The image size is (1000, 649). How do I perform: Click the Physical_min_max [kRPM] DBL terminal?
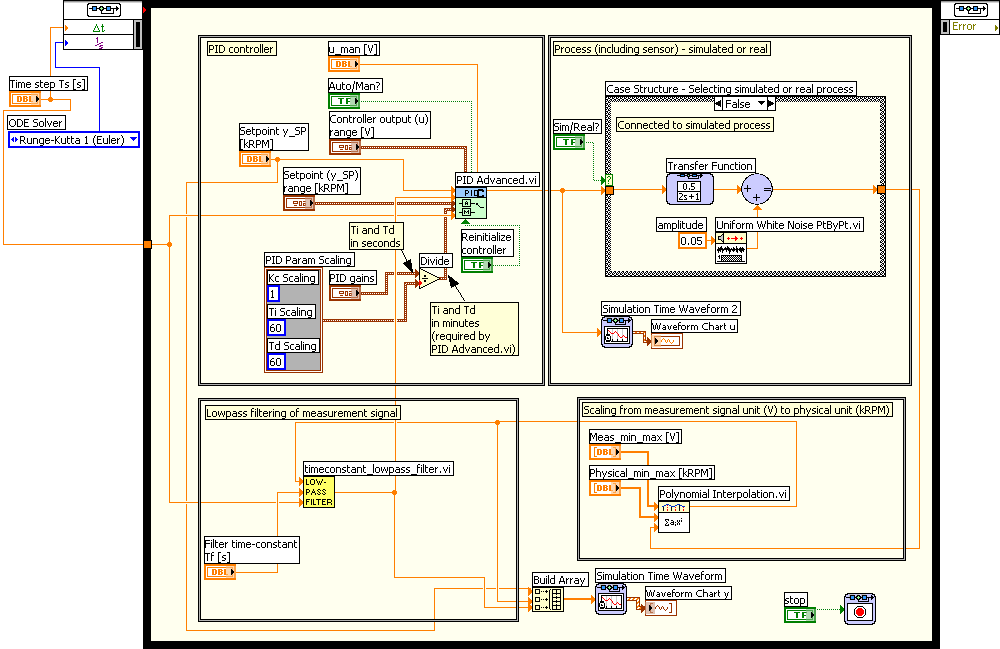coord(605,488)
